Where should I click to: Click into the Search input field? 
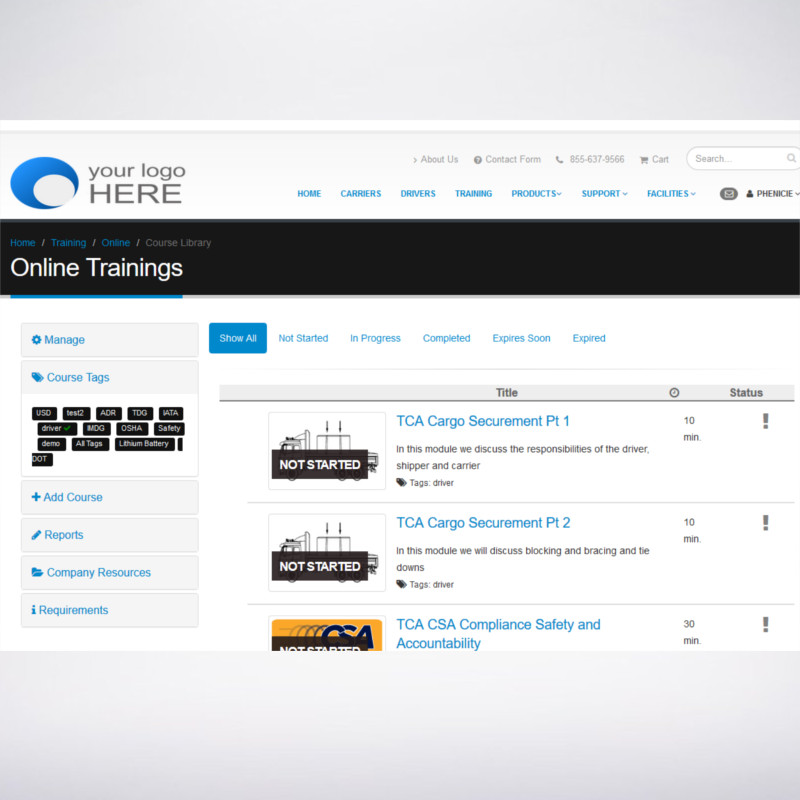[x=735, y=159]
